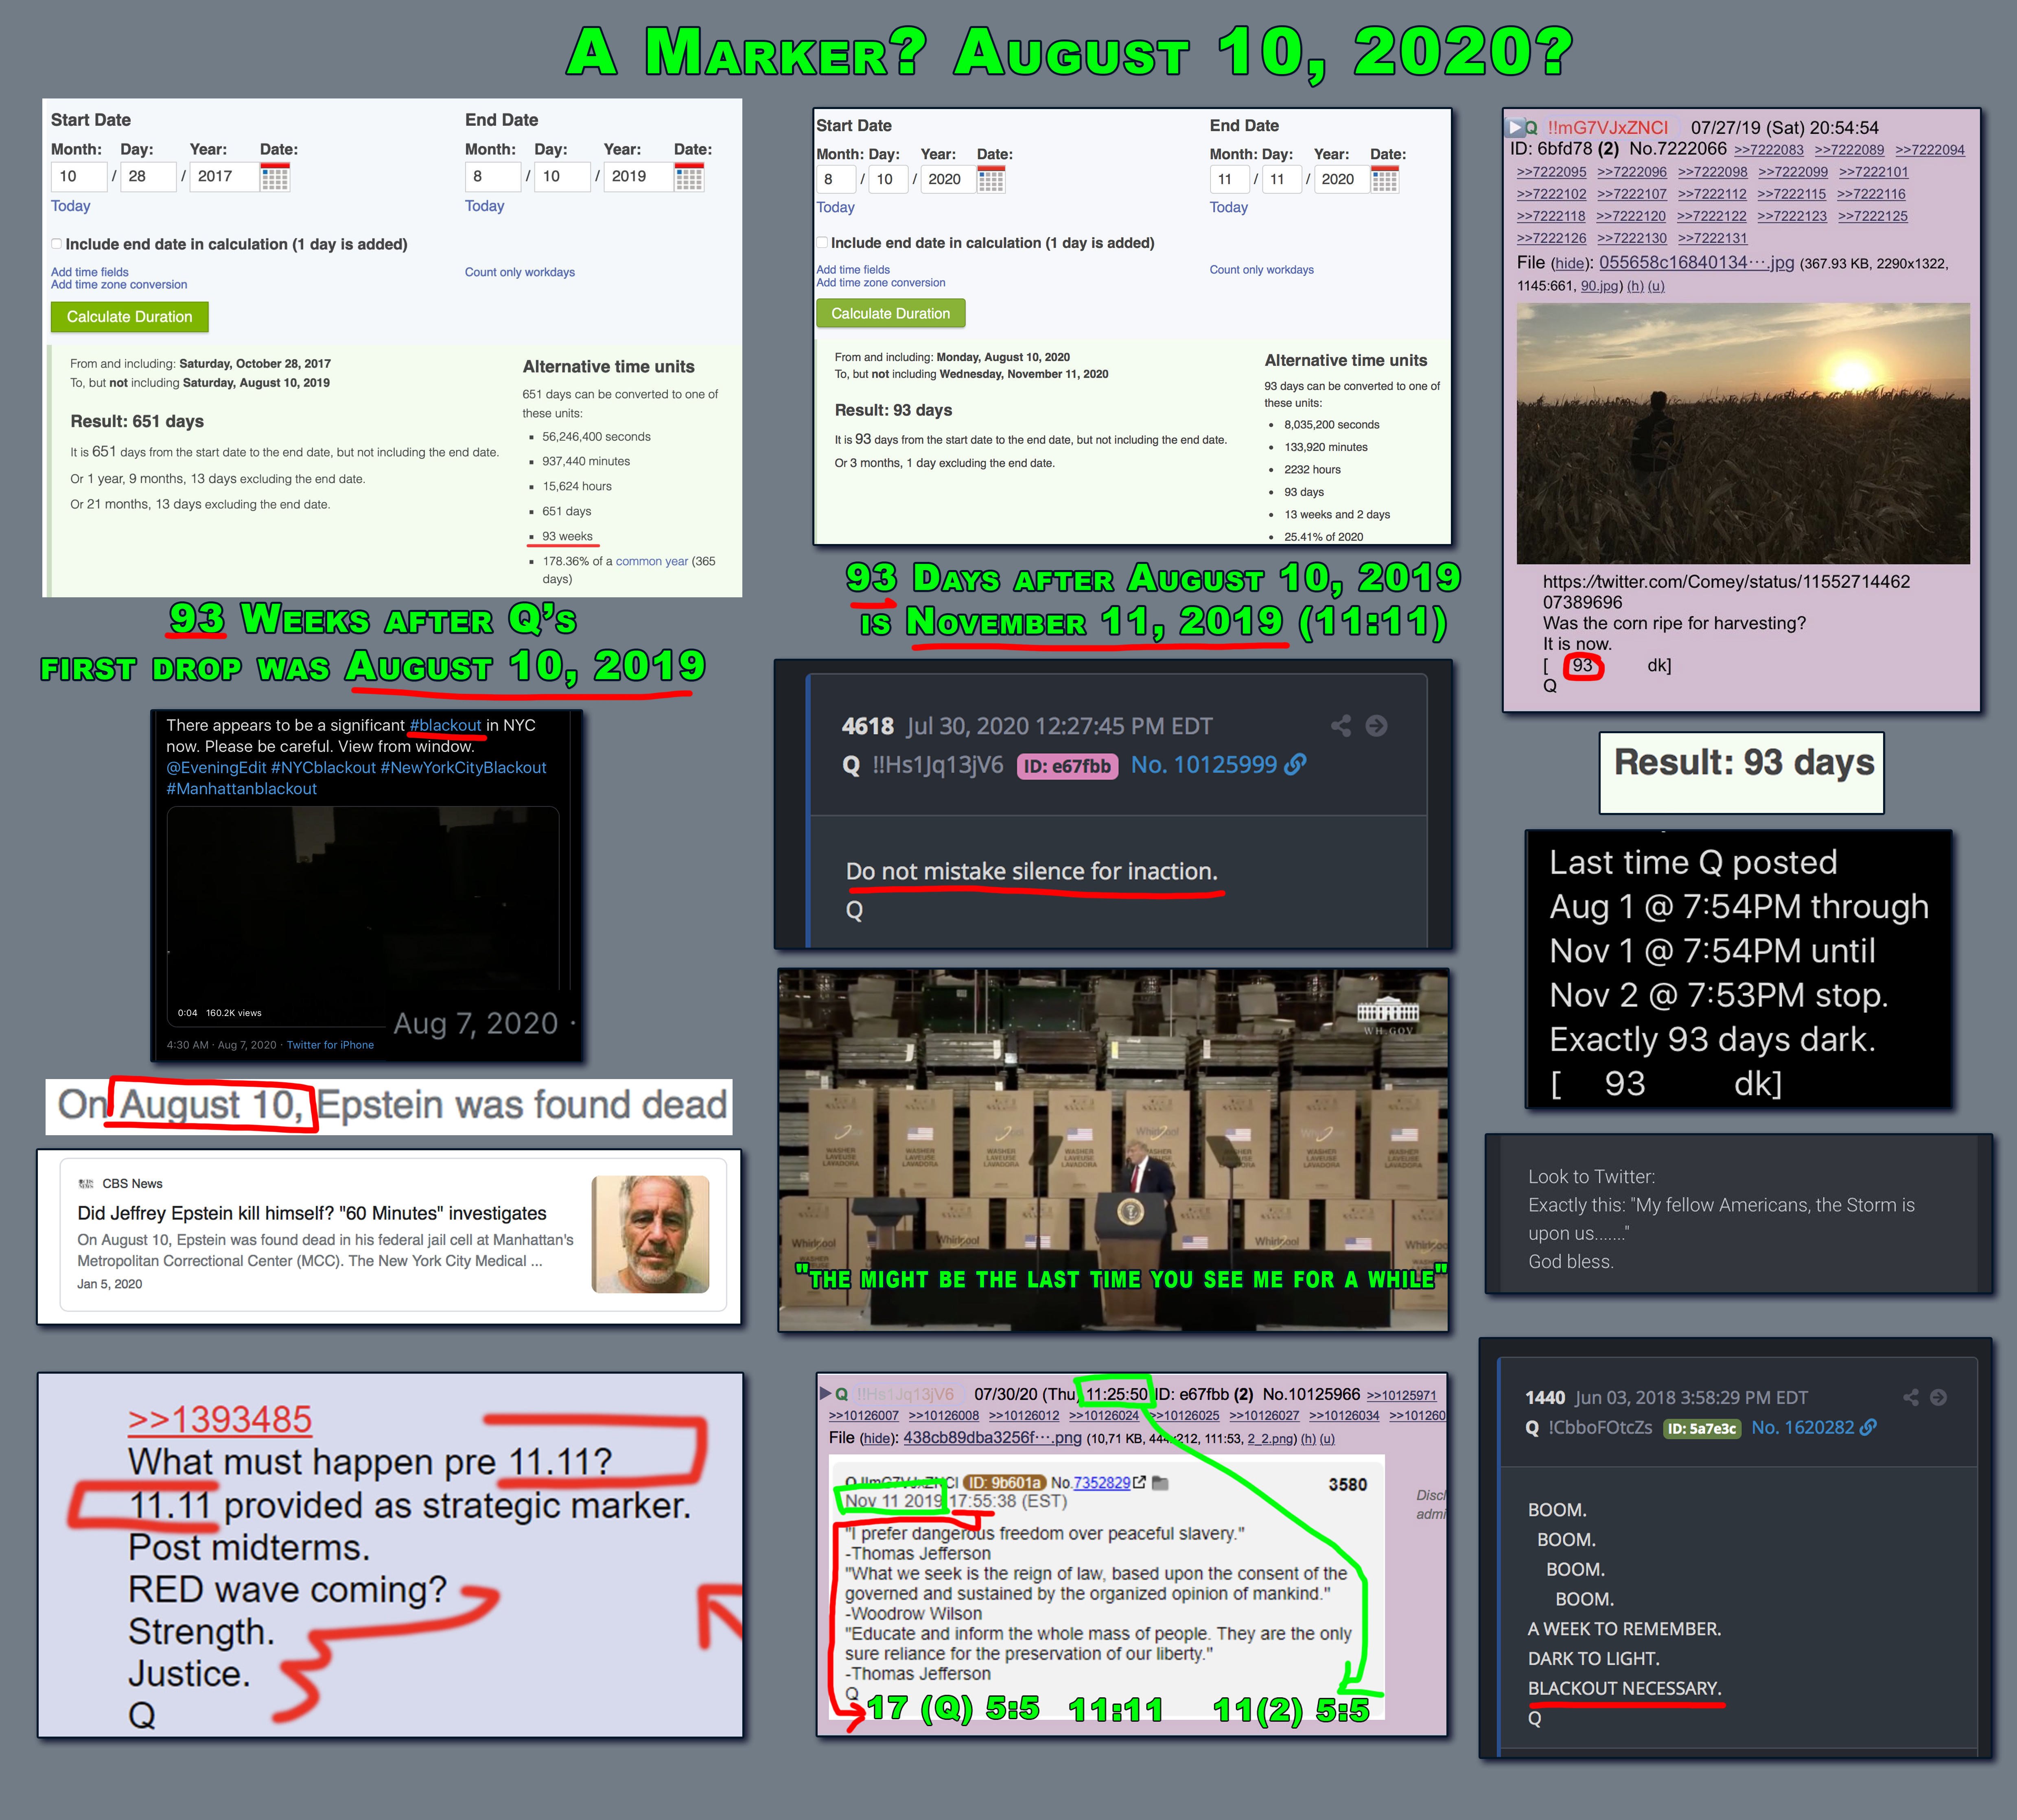
Task: Open calendar picker beside end date 11/11/2020
Action: click(1384, 180)
